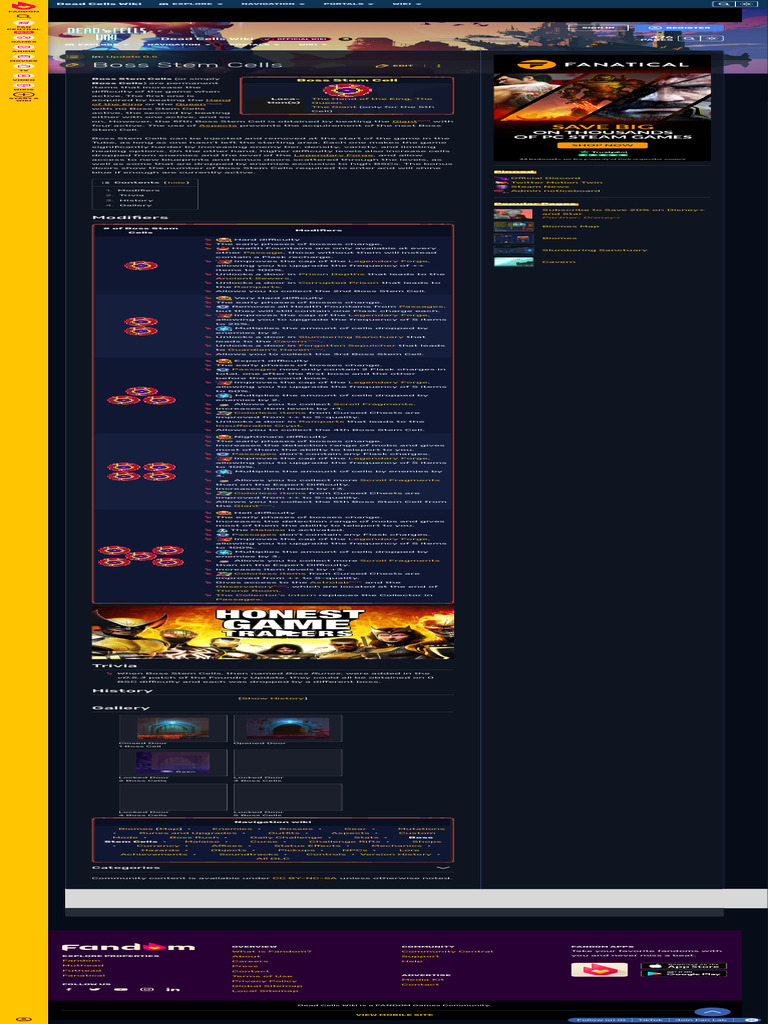This screenshot has width=768, height=1024.
Task: Go to the Anime section in the sidebar
Action: [x=24, y=48]
